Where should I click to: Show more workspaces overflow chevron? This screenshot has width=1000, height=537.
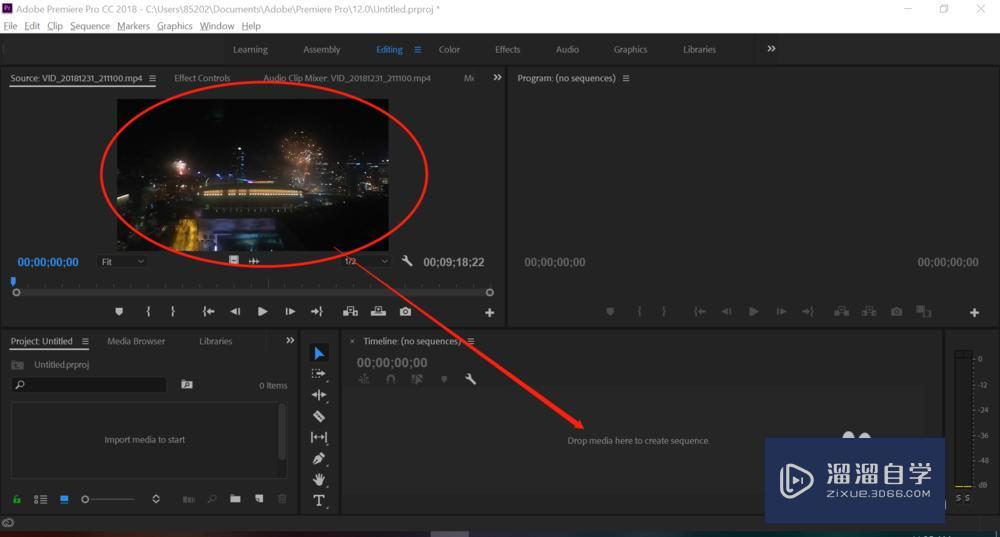(x=771, y=48)
